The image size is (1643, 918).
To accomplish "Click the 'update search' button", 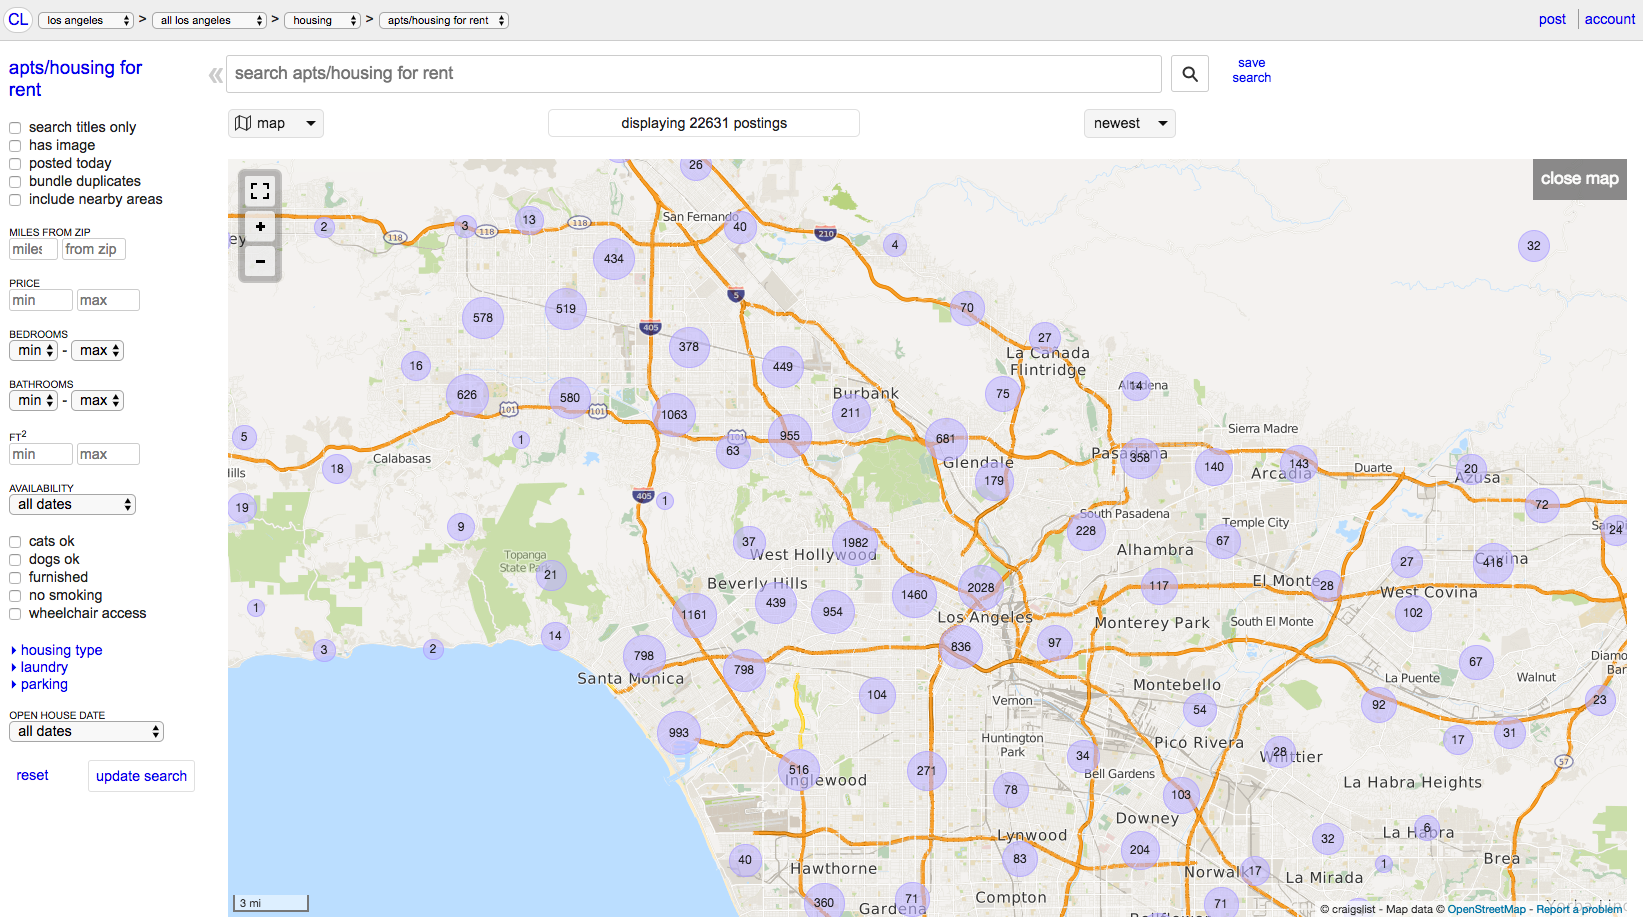I will (141, 776).
